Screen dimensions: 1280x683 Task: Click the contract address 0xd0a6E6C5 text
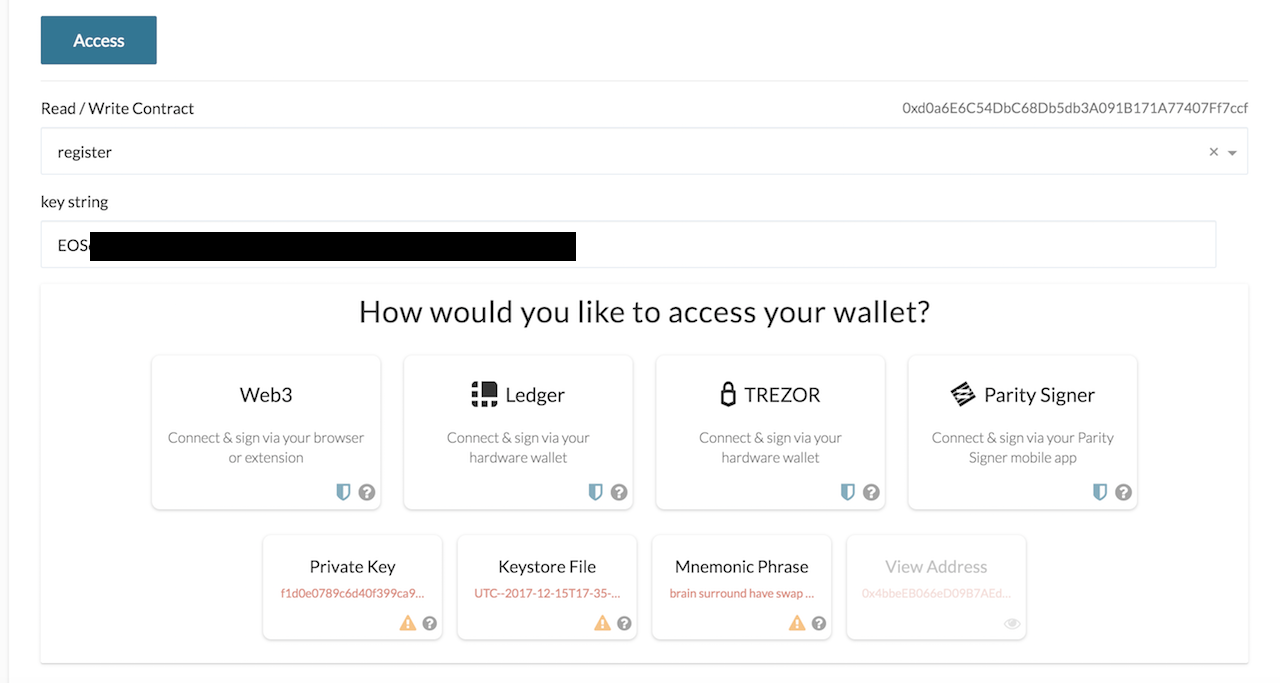(x=1075, y=108)
